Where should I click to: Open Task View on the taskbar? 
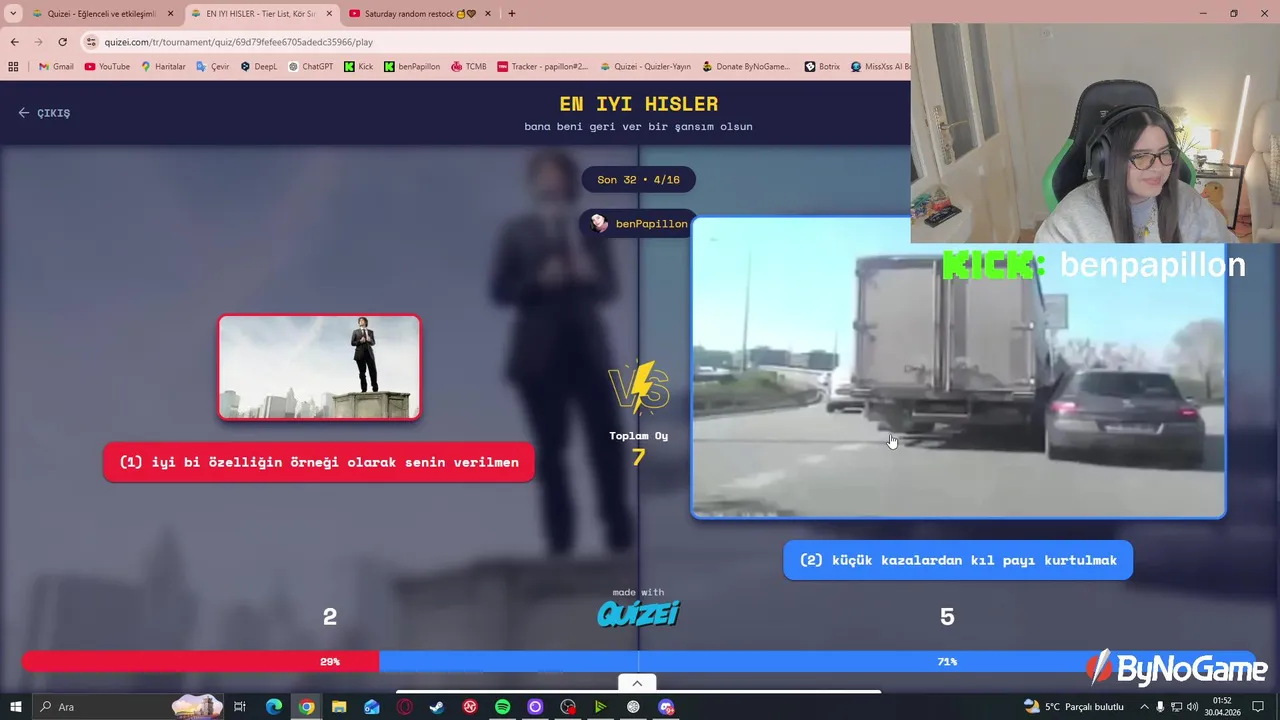point(240,707)
